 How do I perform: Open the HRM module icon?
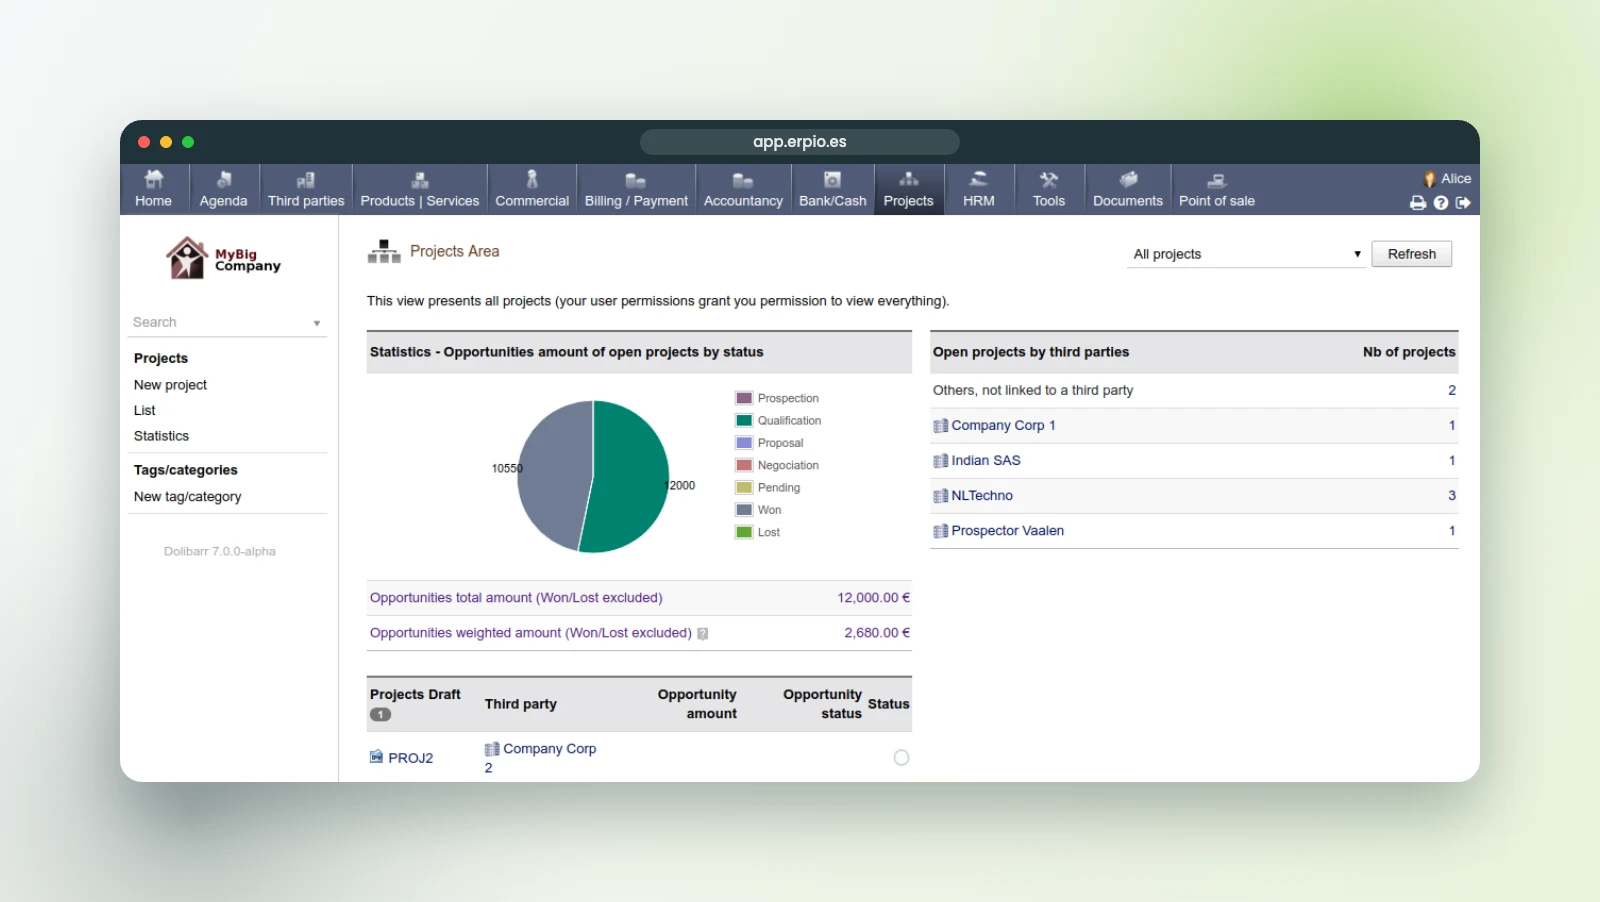(x=979, y=180)
